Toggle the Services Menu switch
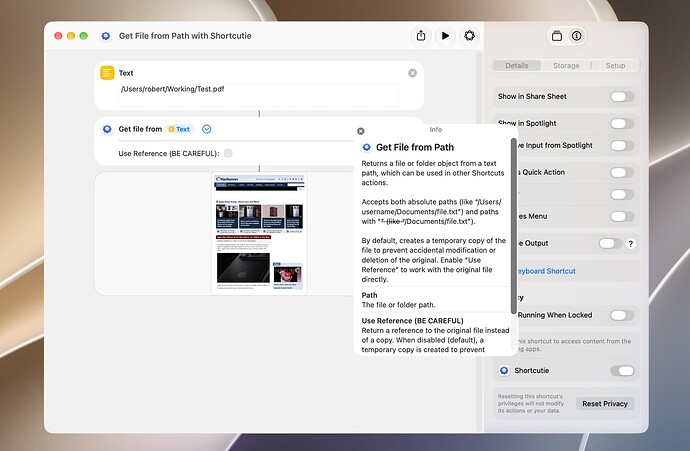The image size is (690, 451). coord(622,216)
